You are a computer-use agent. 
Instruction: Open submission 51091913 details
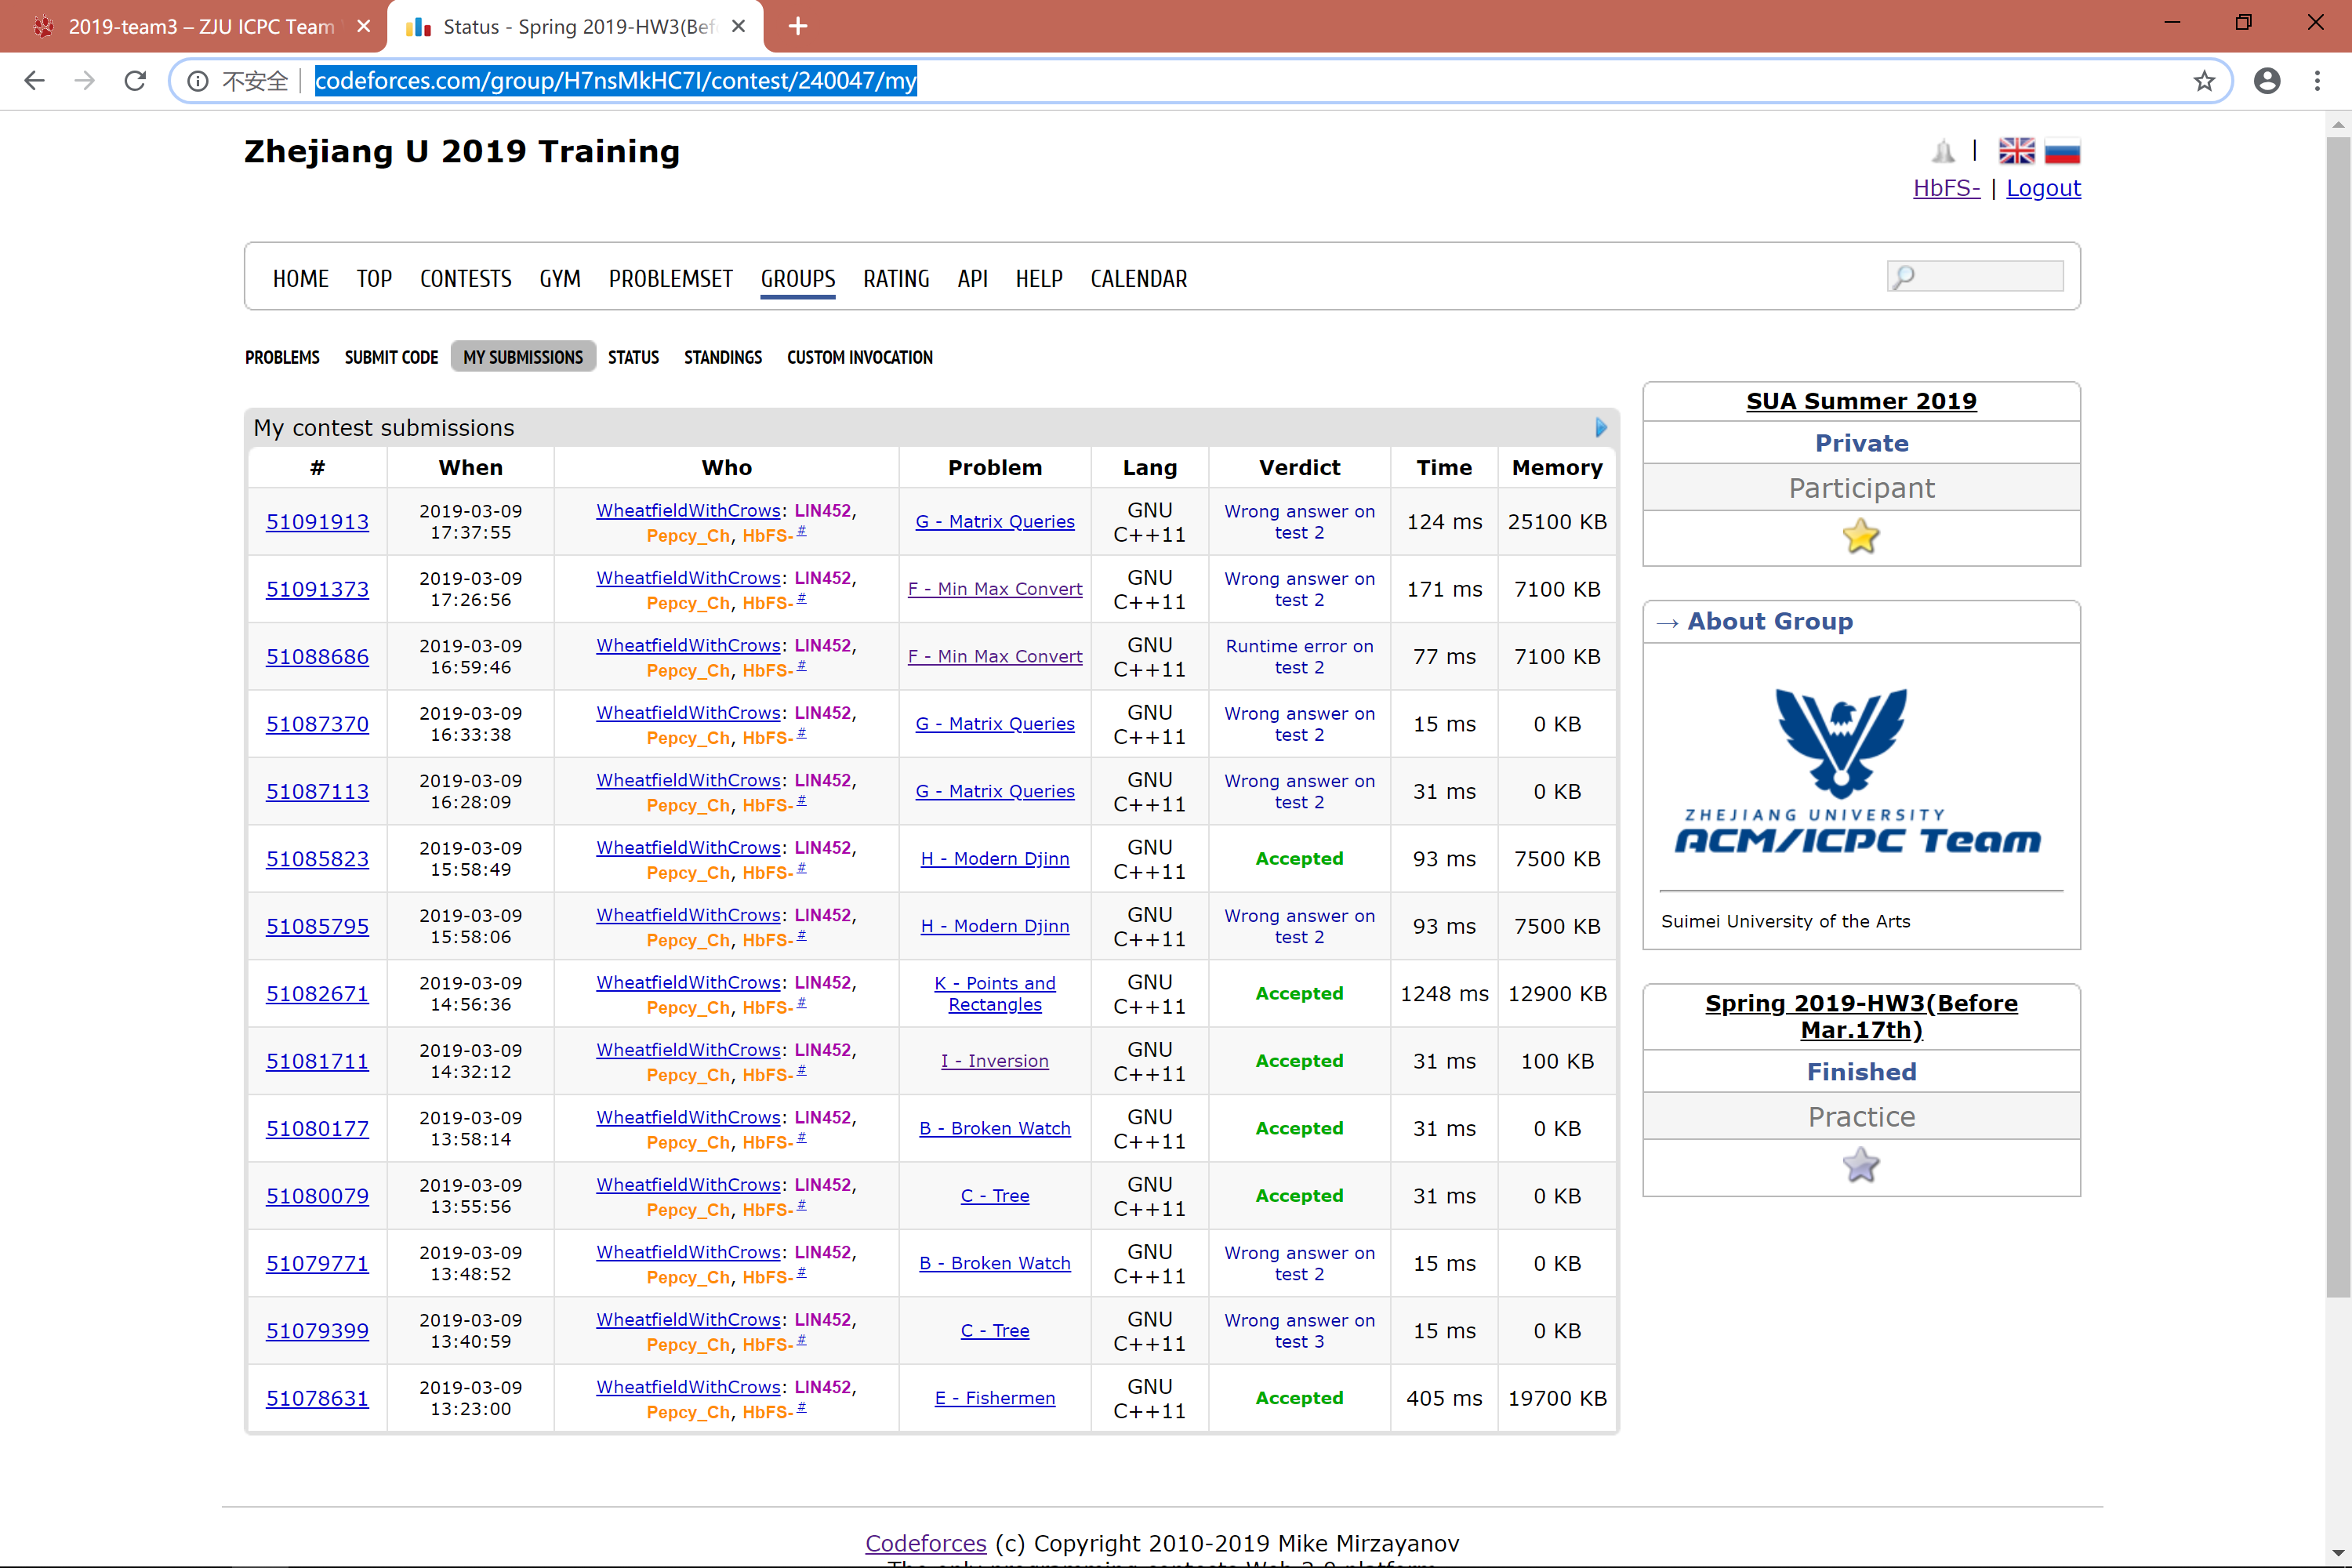pos(317,522)
